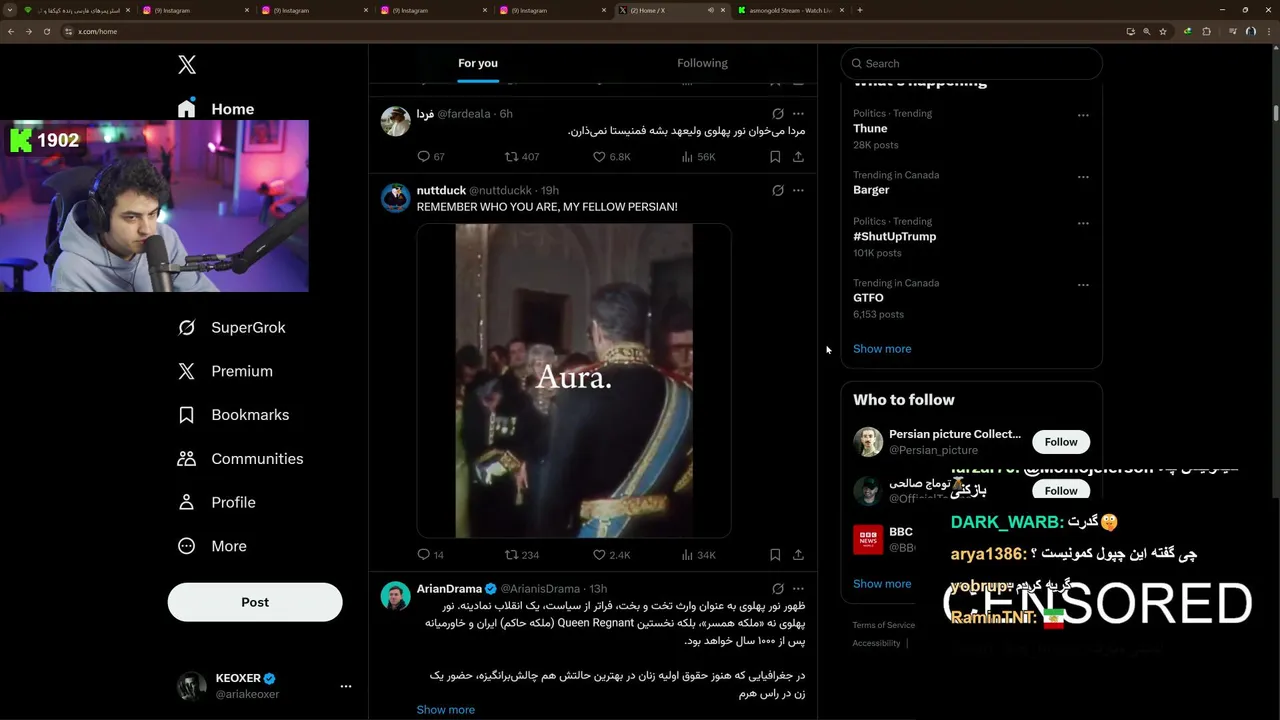Screen dimensions: 1280x720
Task: View analytics of fardeala post 56K
Action: (698, 157)
